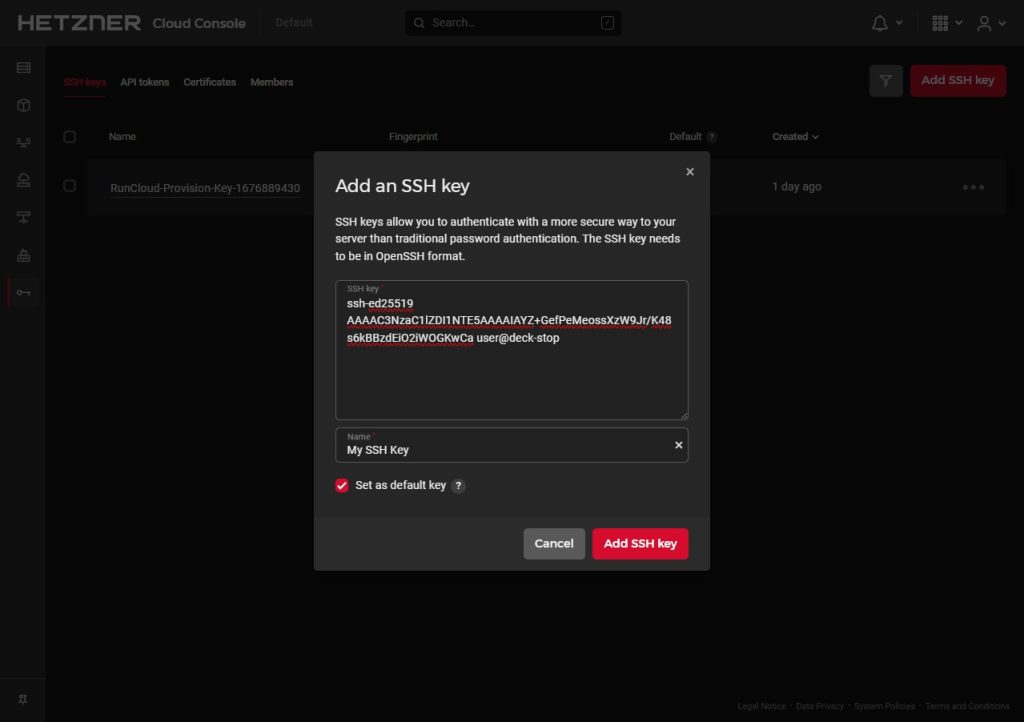This screenshot has height=722, width=1024.
Task: Expand the apps grid dropdown in the header
Action: click(946, 23)
